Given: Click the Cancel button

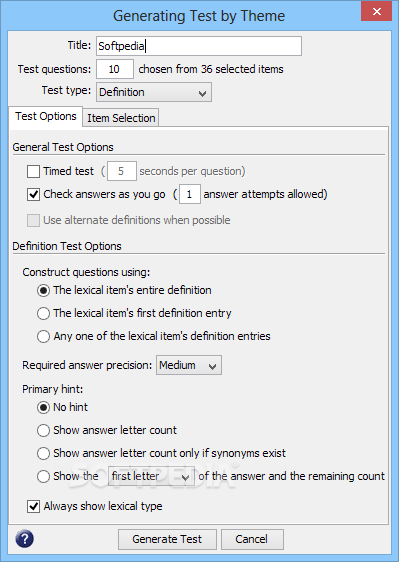Looking at the screenshot, I should (252, 539).
